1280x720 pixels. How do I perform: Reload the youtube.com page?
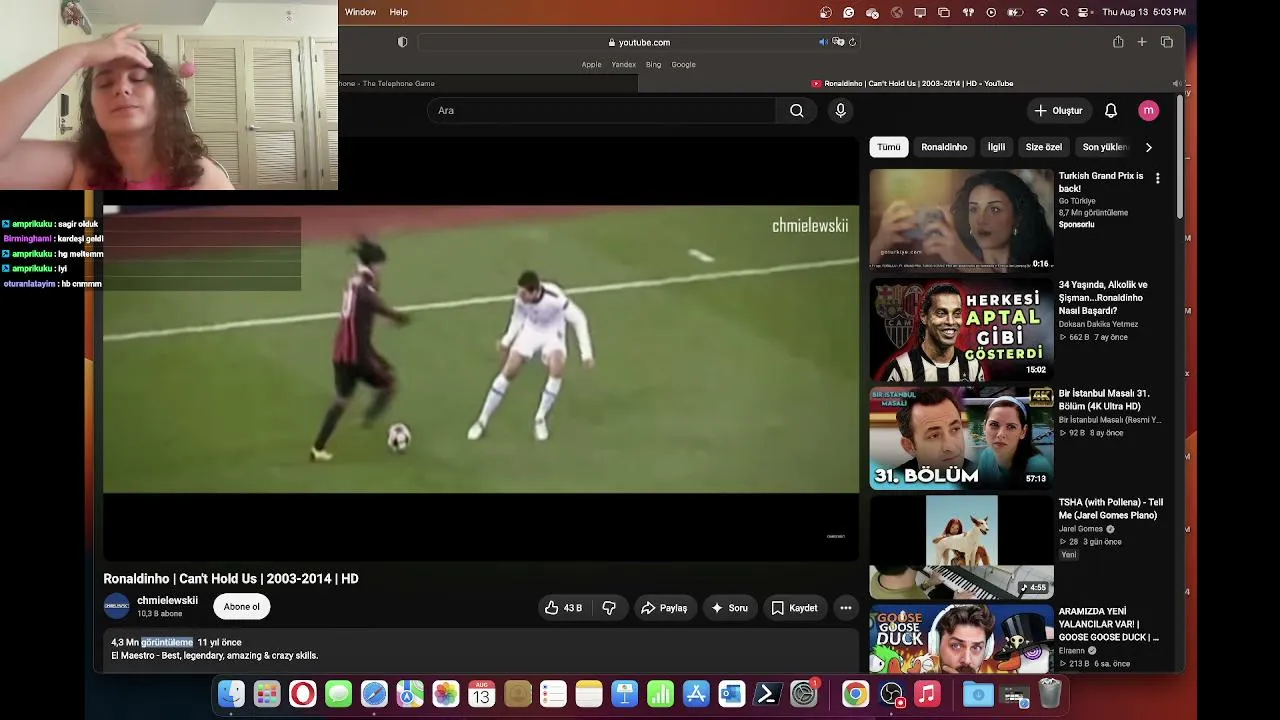tap(852, 42)
